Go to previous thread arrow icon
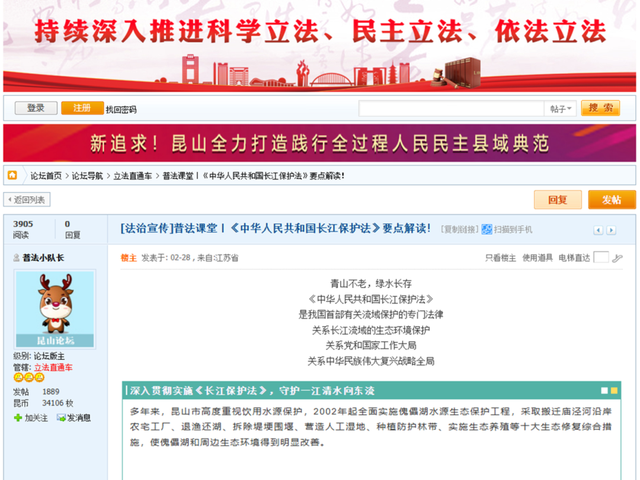 pos(597,229)
